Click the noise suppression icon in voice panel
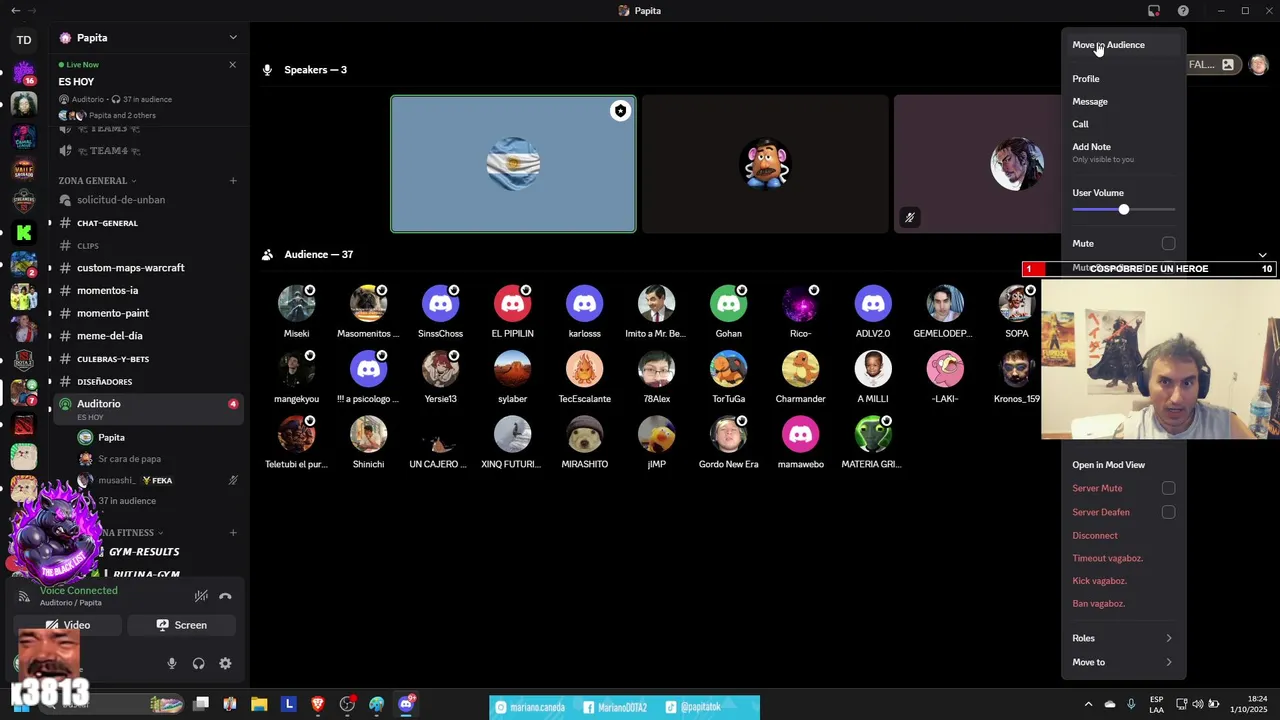 (x=201, y=596)
